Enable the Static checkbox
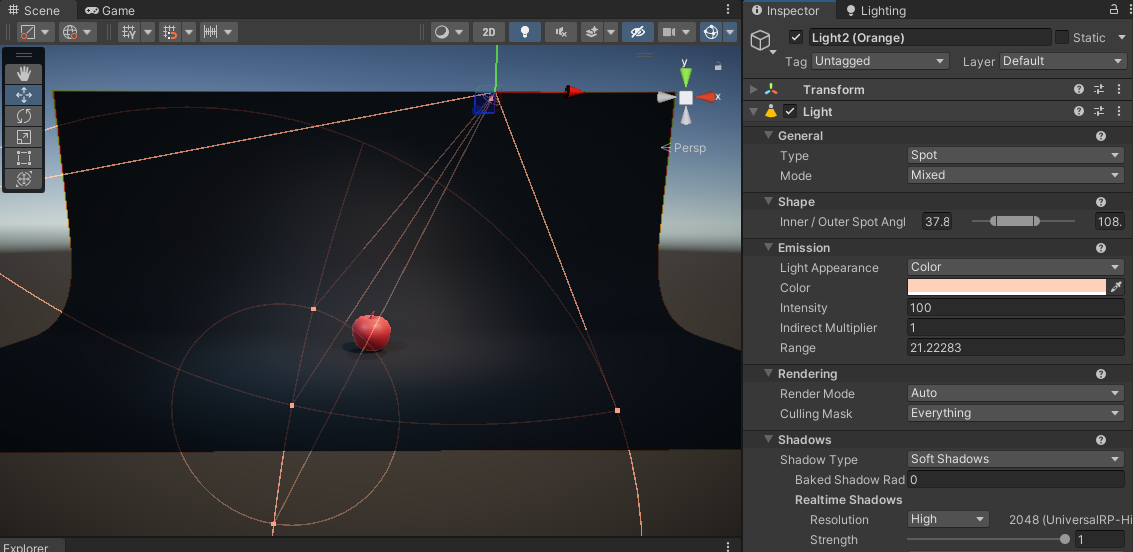The width and height of the screenshot is (1133, 552). click(x=1062, y=38)
